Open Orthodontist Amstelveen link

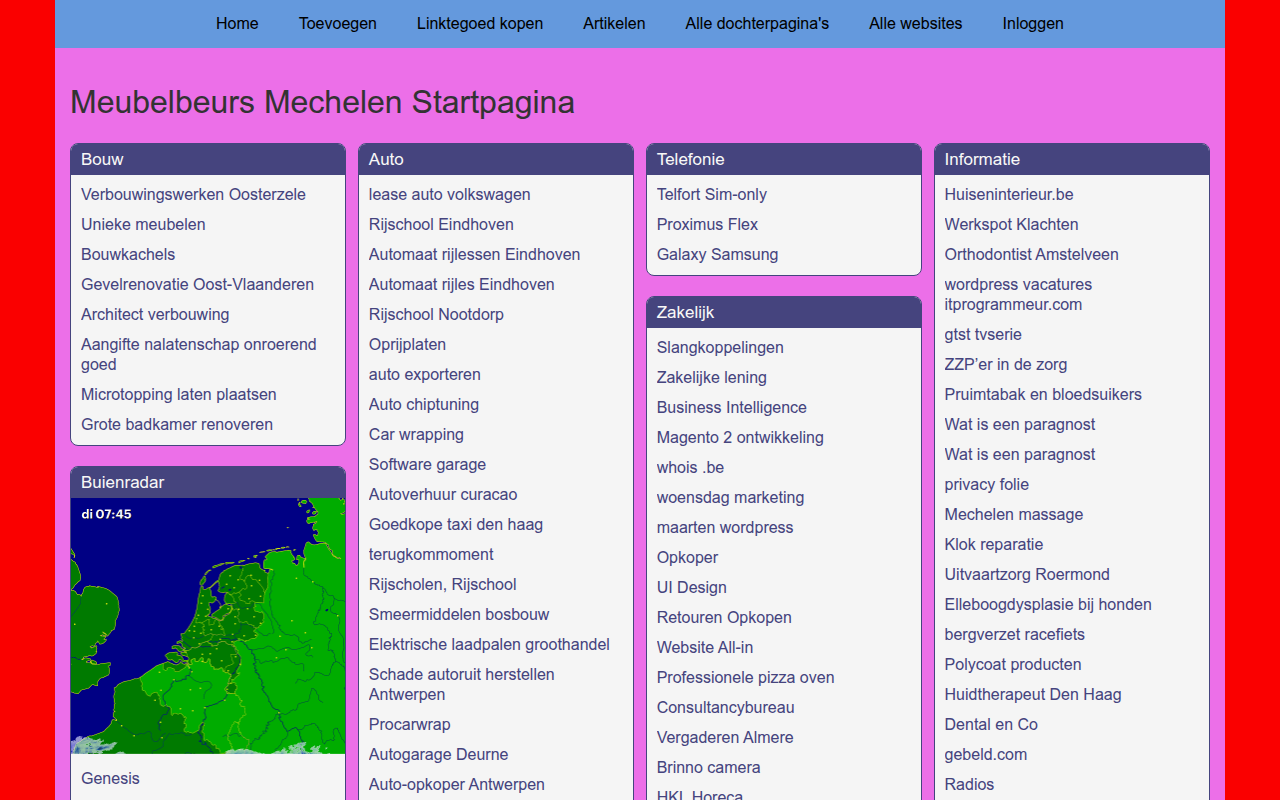point(1032,254)
